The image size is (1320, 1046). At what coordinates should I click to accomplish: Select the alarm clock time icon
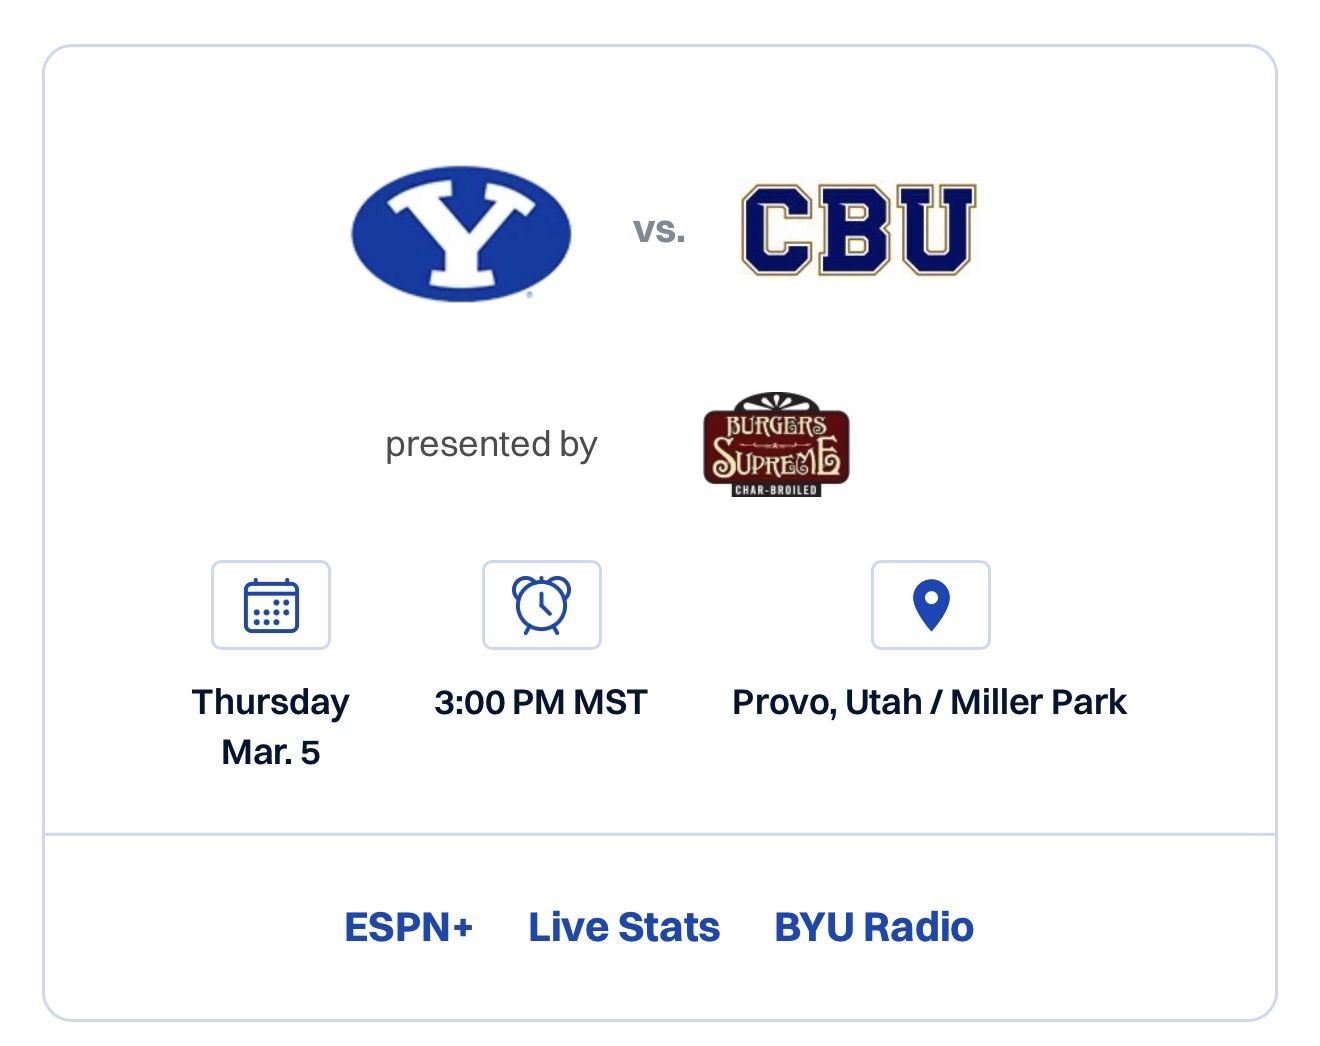pyautogui.click(x=541, y=605)
